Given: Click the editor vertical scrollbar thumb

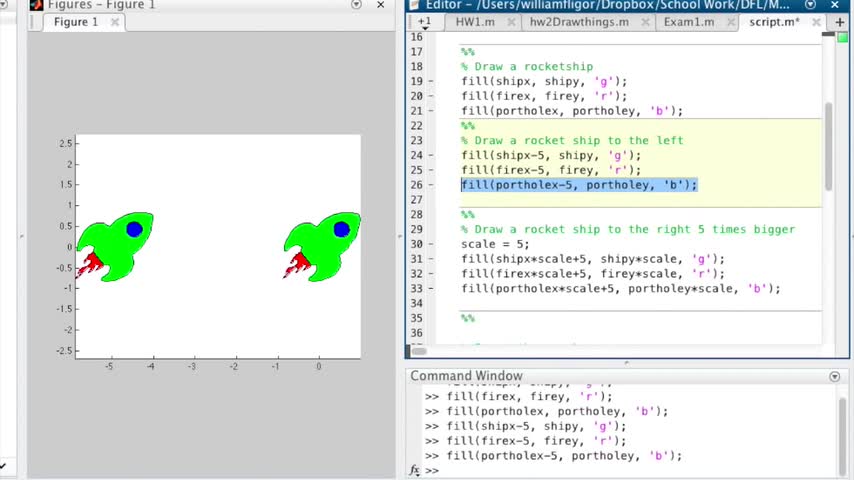Looking at the screenshot, I should click(x=828, y=146).
